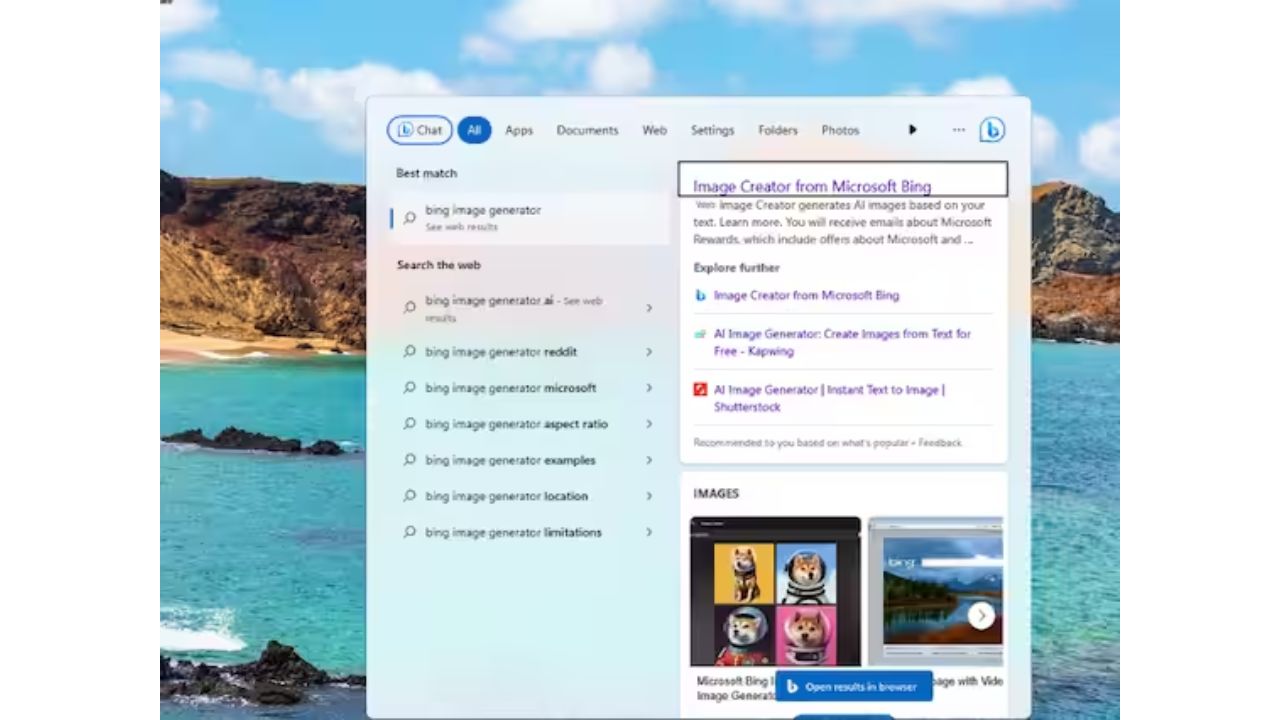This screenshot has width=1280, height=720.
Task: Select the All search filter tab
Action: [x=474, y=130]
